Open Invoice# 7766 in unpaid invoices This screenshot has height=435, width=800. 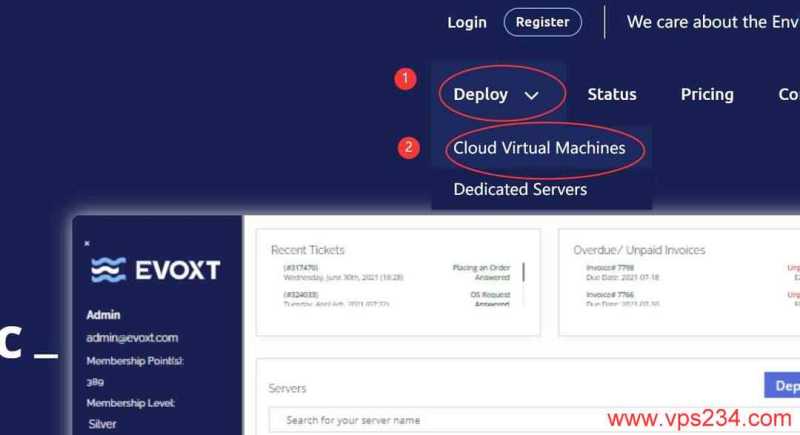tap(614, 295)
